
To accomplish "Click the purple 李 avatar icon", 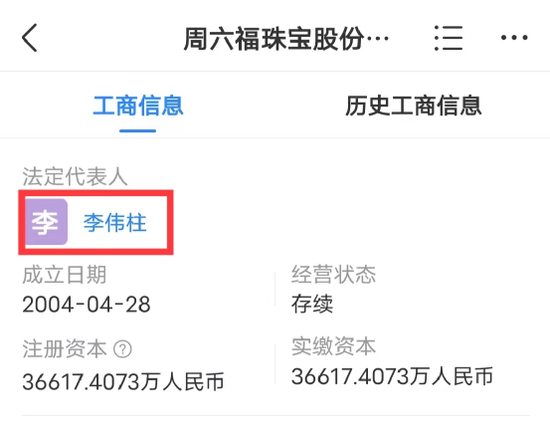I will (46, 222).
